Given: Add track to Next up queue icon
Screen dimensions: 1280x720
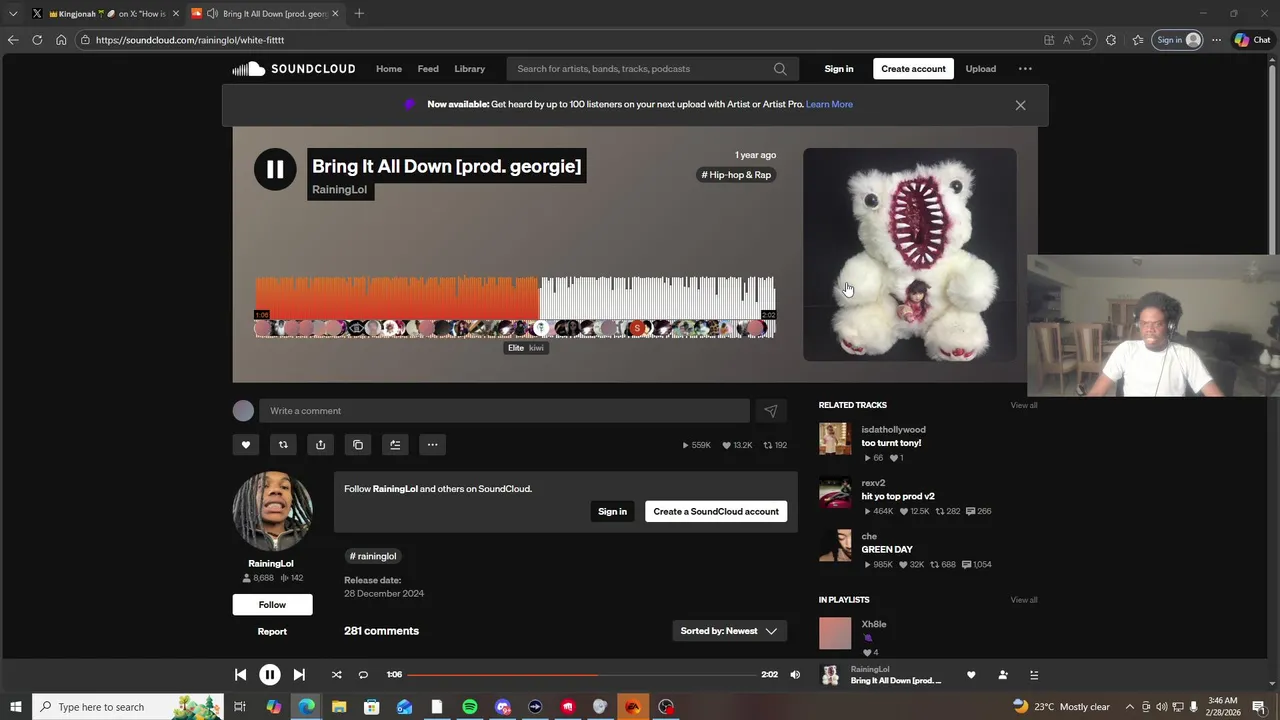Looking at the screenshot, I should tap(395, 445).
